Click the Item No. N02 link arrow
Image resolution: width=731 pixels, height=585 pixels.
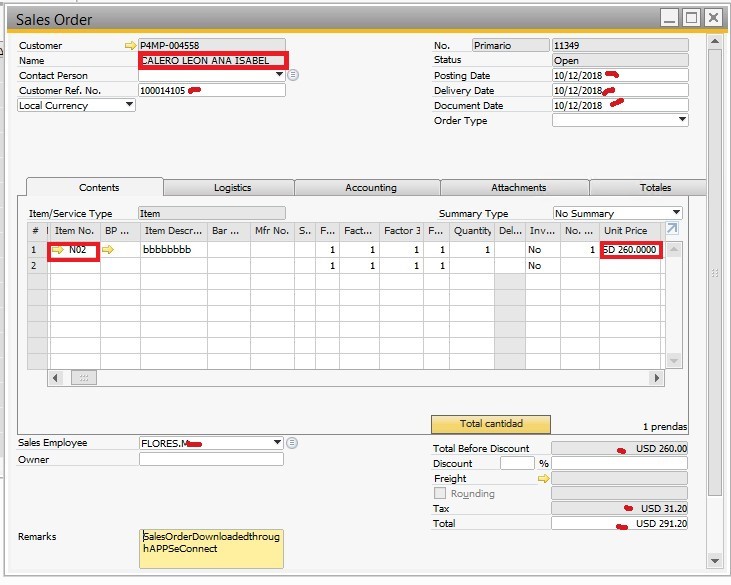click(x=58, y=250)
